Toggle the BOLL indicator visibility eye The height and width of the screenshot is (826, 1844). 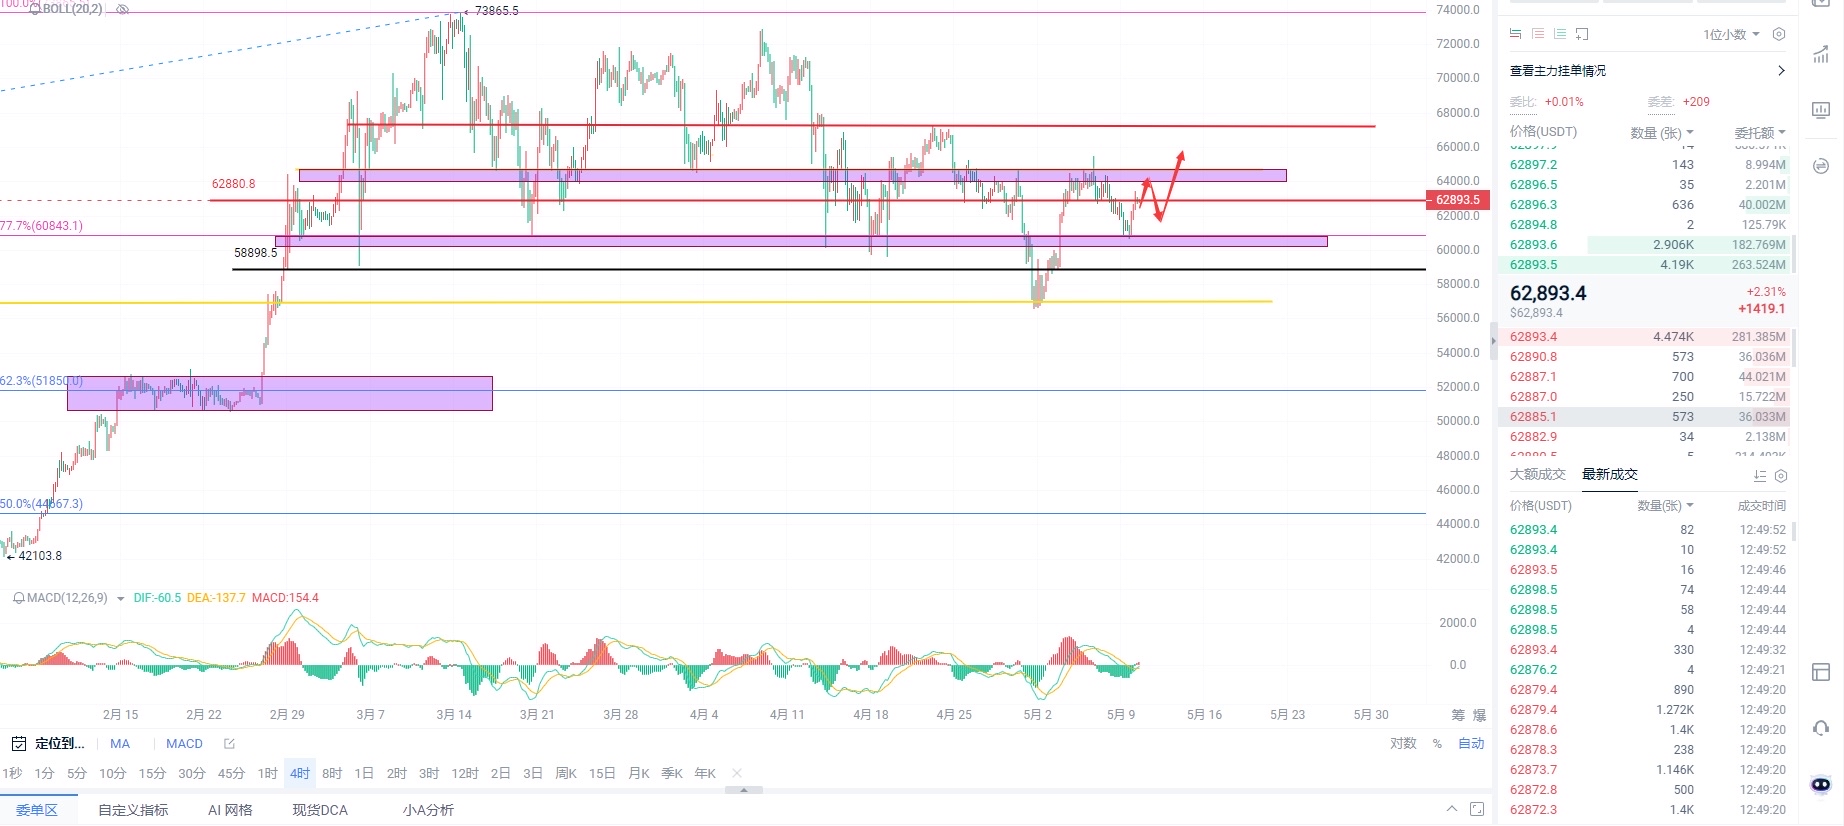pos(123,9)
